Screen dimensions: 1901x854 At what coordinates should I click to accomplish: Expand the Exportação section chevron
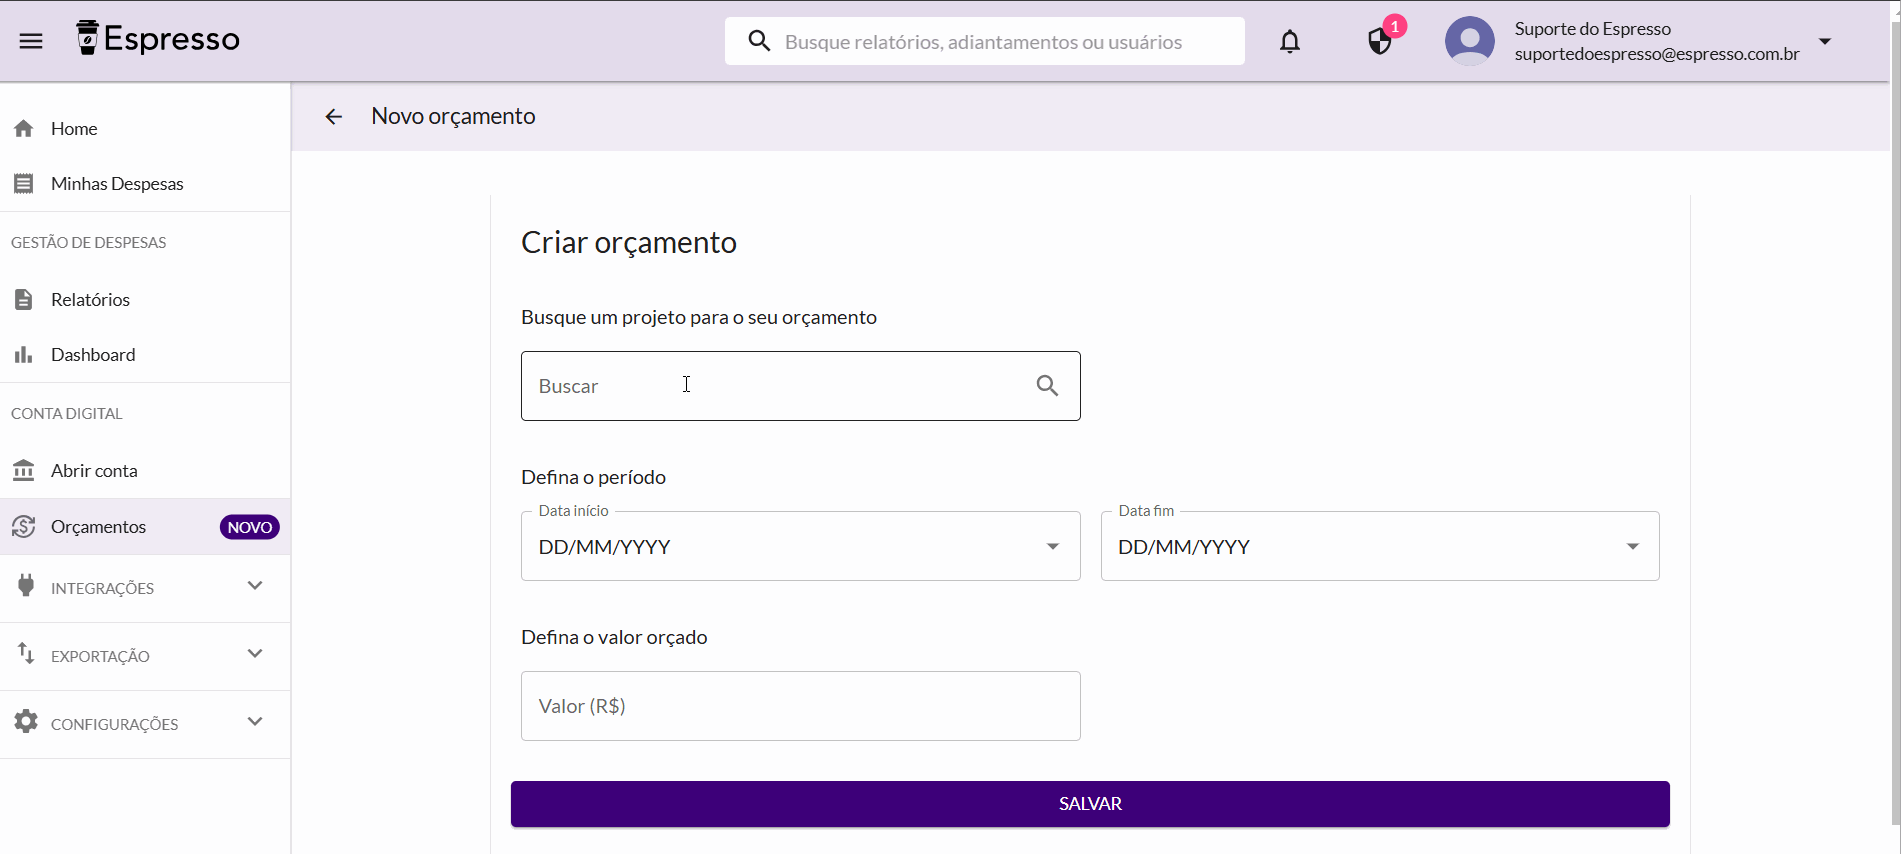click(x=255, y=654)
